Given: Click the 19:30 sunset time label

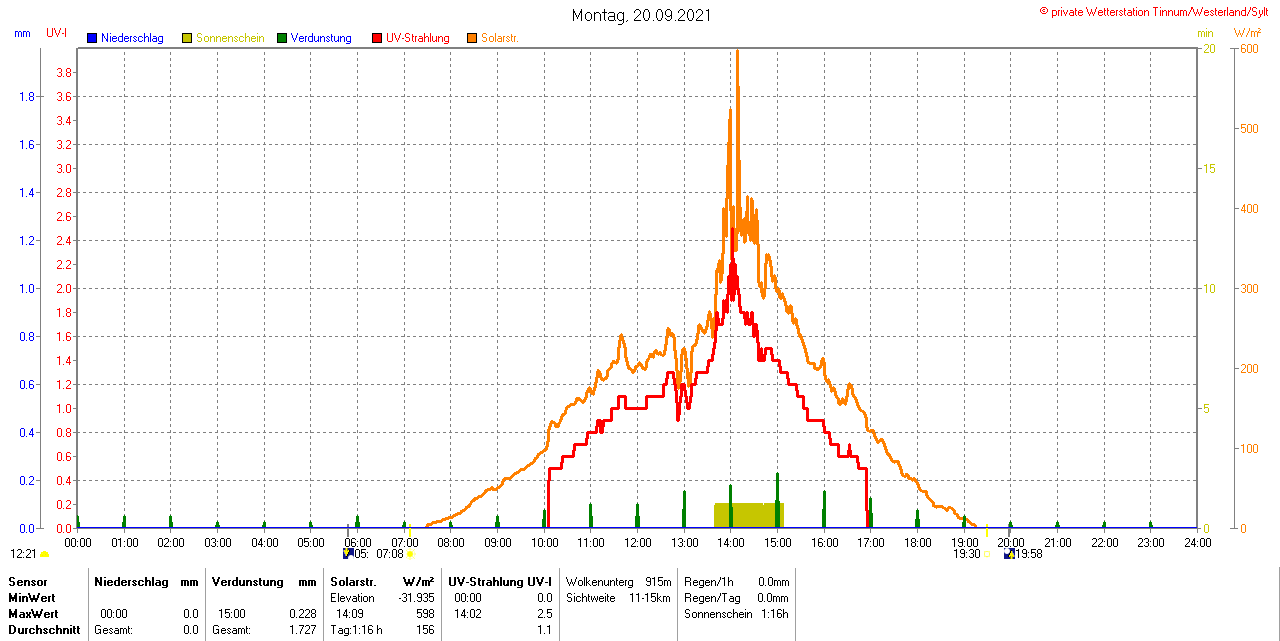Looking at the screenshot, I should (x=966, y=554).
